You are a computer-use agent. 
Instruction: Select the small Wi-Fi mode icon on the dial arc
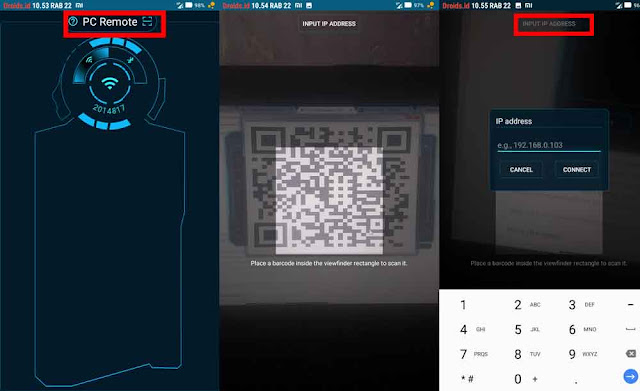89,60
